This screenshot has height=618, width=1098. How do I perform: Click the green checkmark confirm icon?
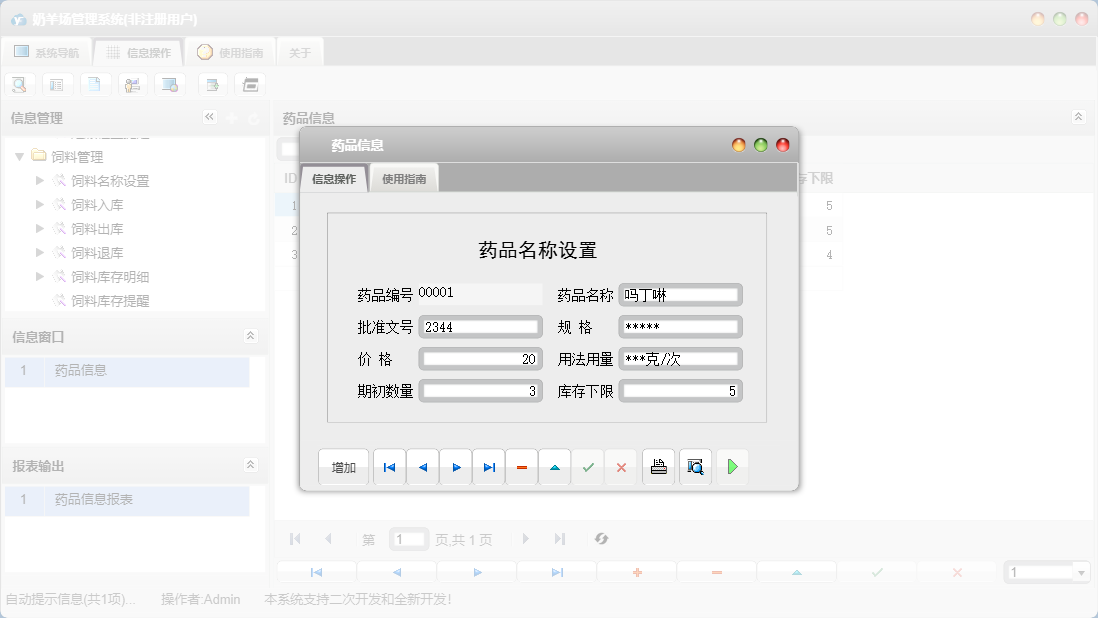[587, 466]
